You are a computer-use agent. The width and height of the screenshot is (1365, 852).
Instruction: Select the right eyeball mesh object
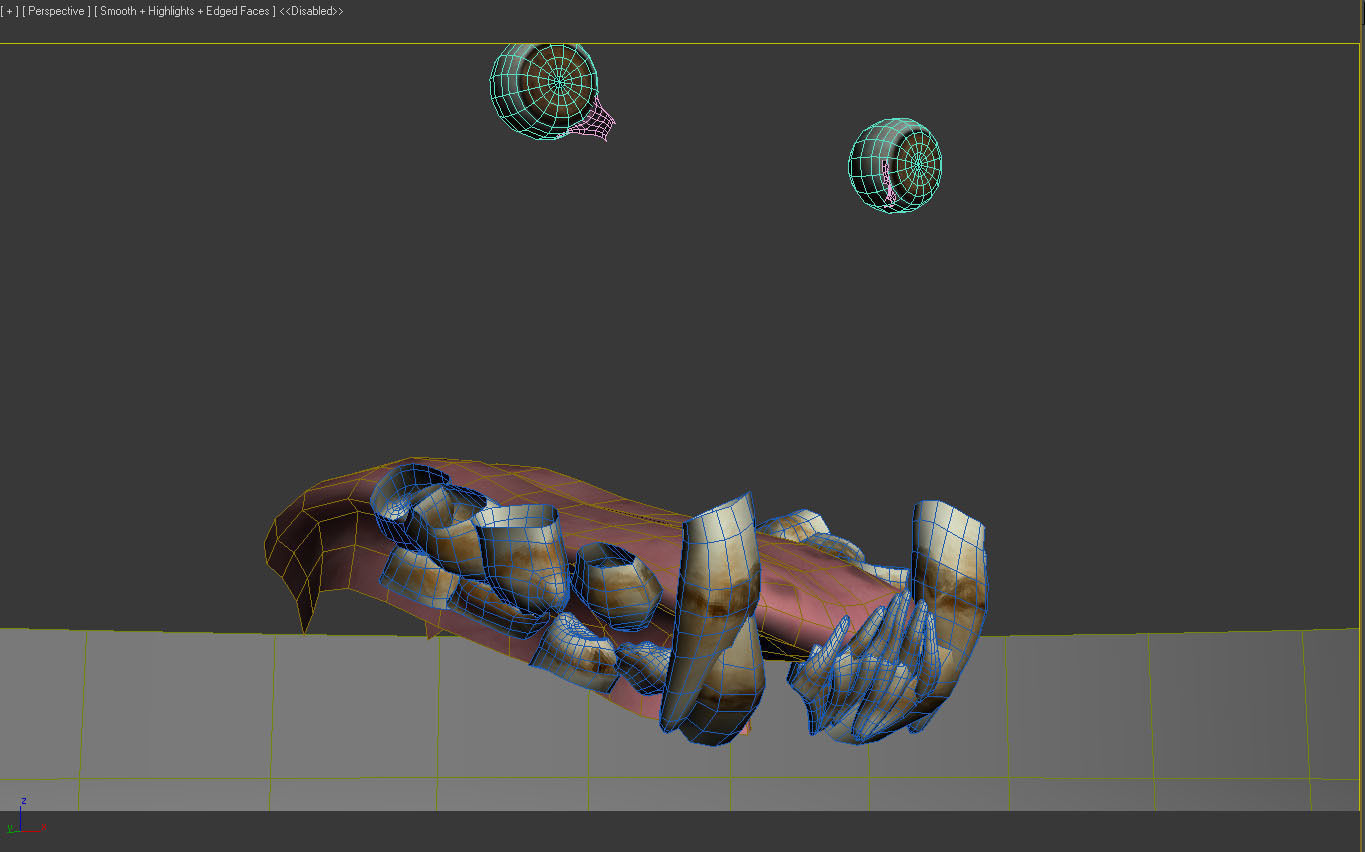point(896,166)
